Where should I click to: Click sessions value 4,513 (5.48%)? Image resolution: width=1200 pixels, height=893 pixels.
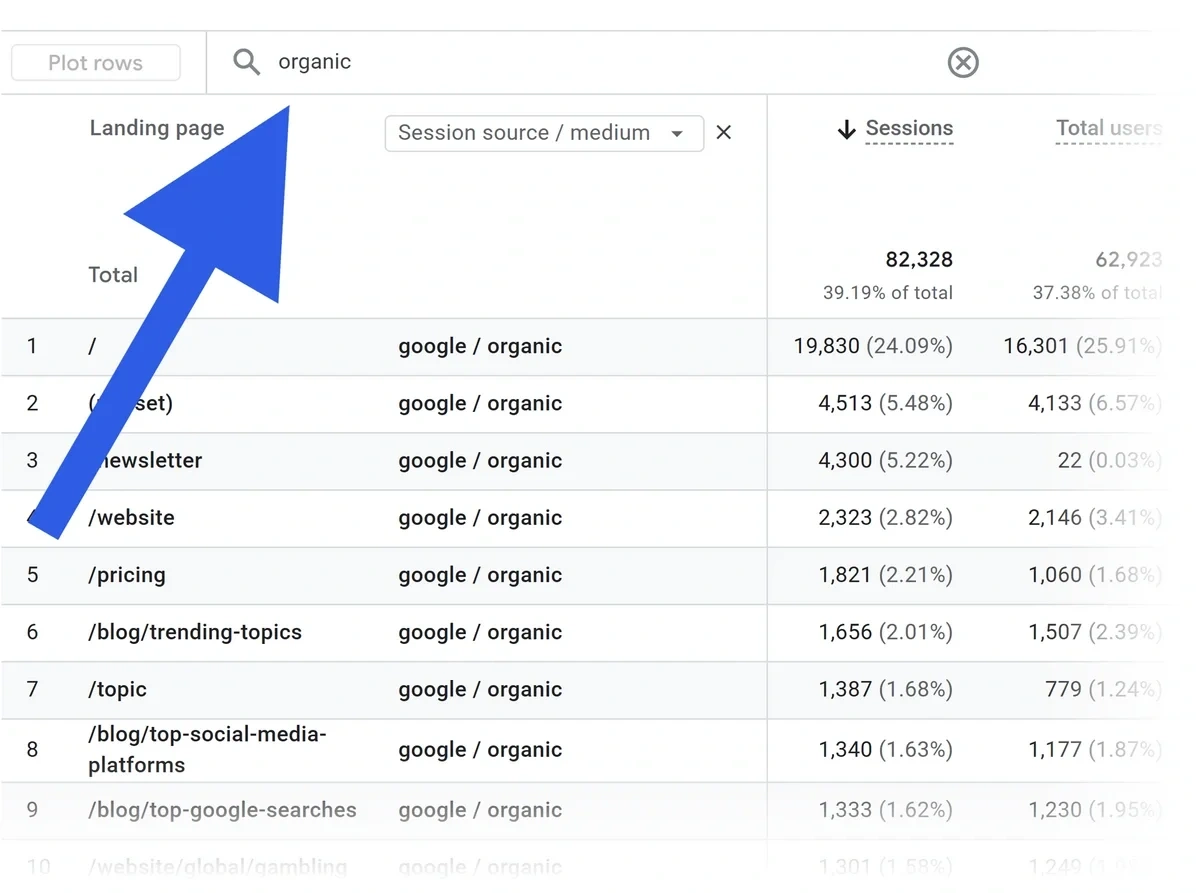[885, 403]
